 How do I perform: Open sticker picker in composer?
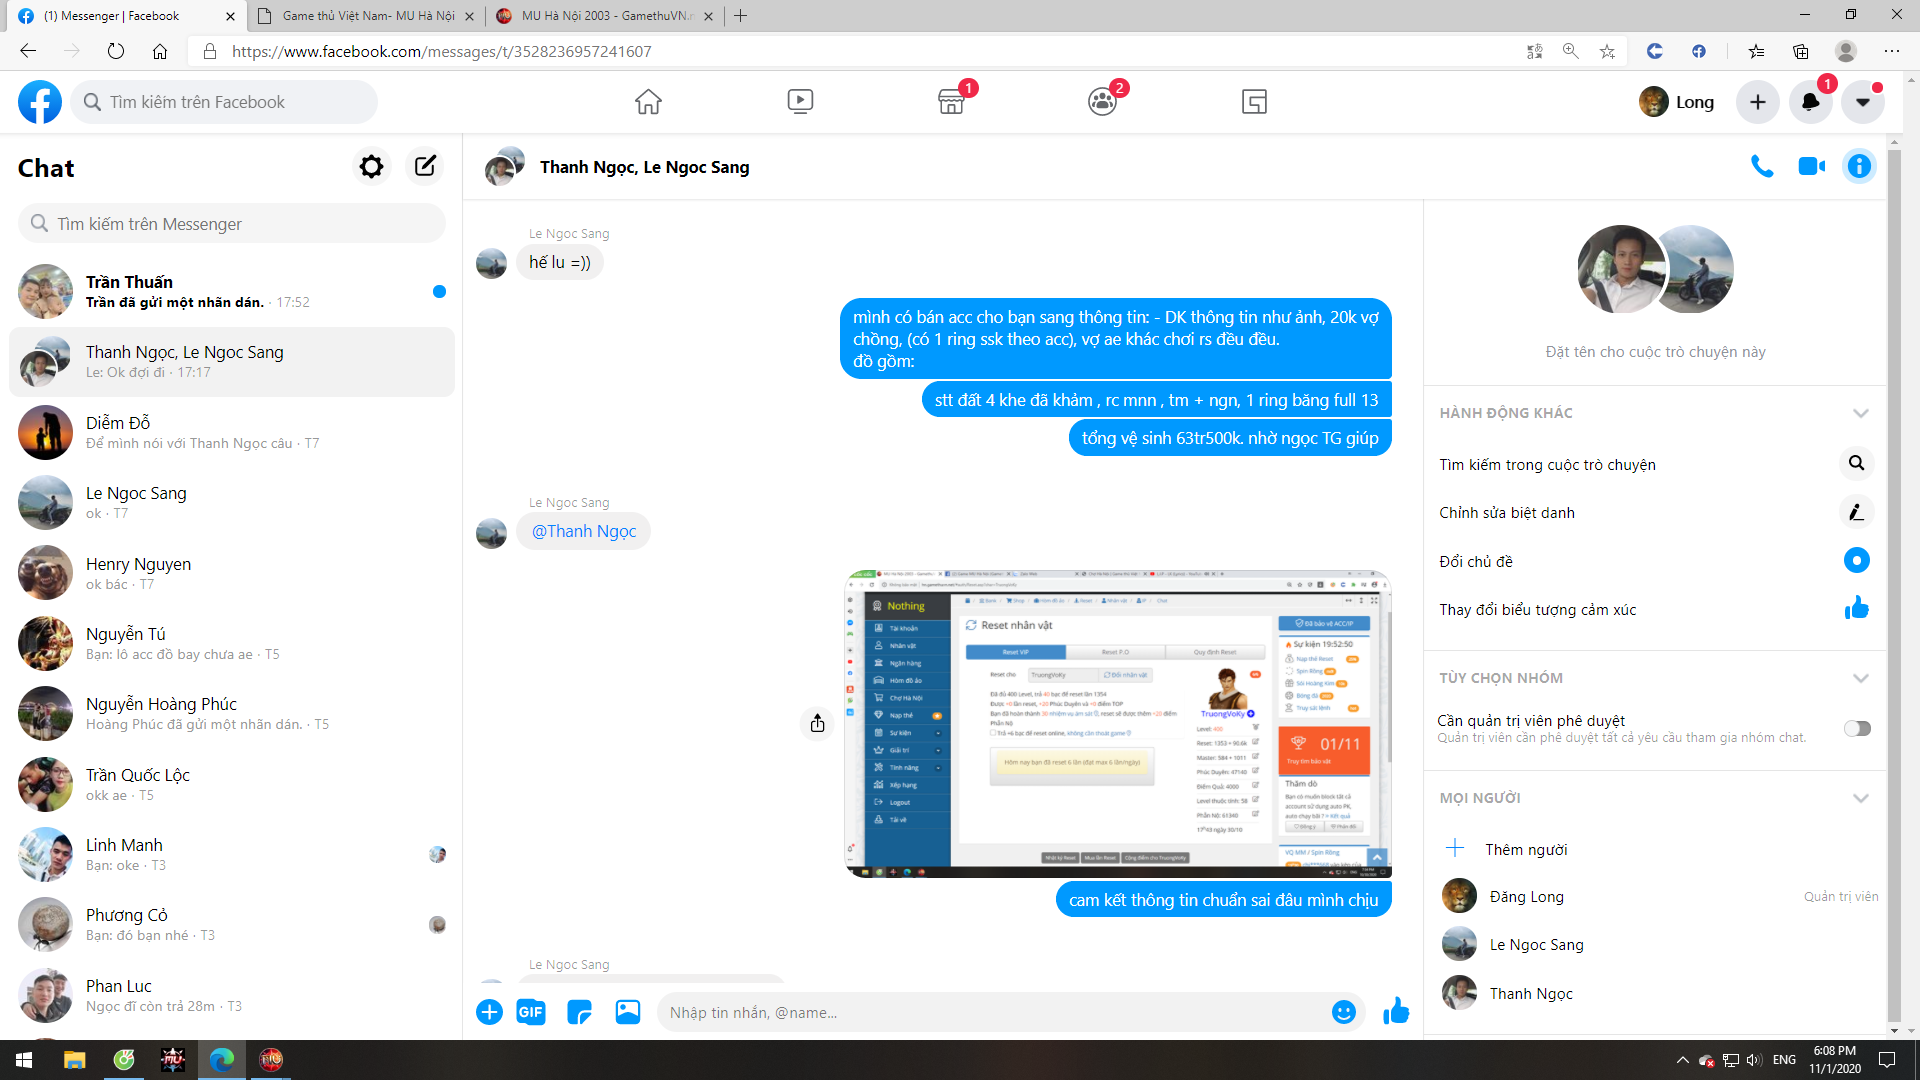(x=579, y=1012)
